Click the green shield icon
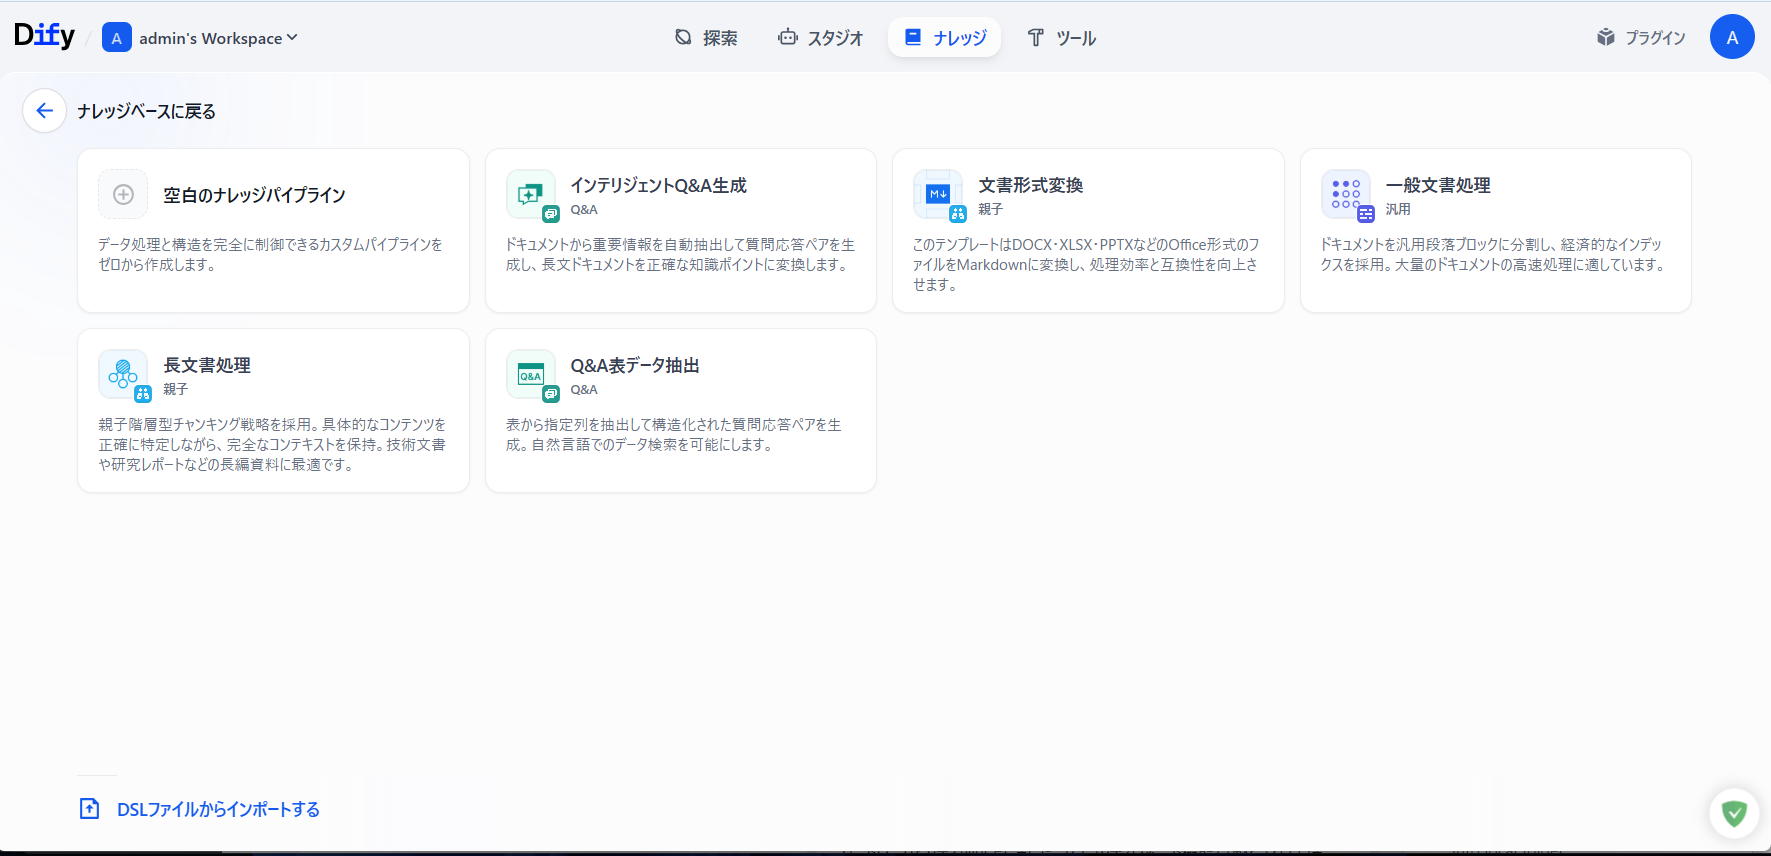The width and height of the screenshot is (1771, 856). click(x=1734, y=813)
